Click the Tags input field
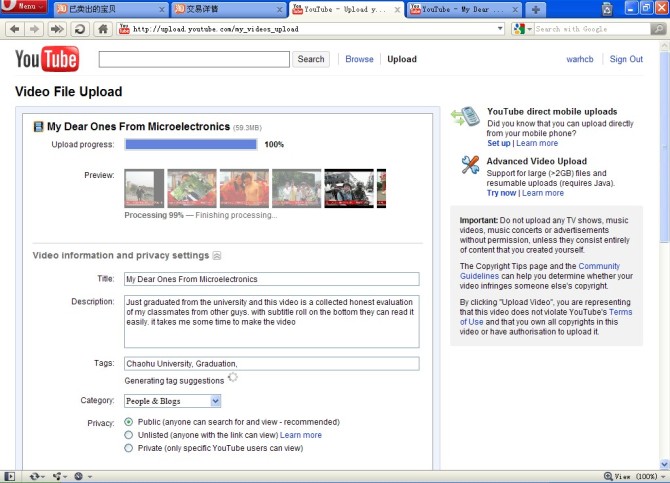 272,364
